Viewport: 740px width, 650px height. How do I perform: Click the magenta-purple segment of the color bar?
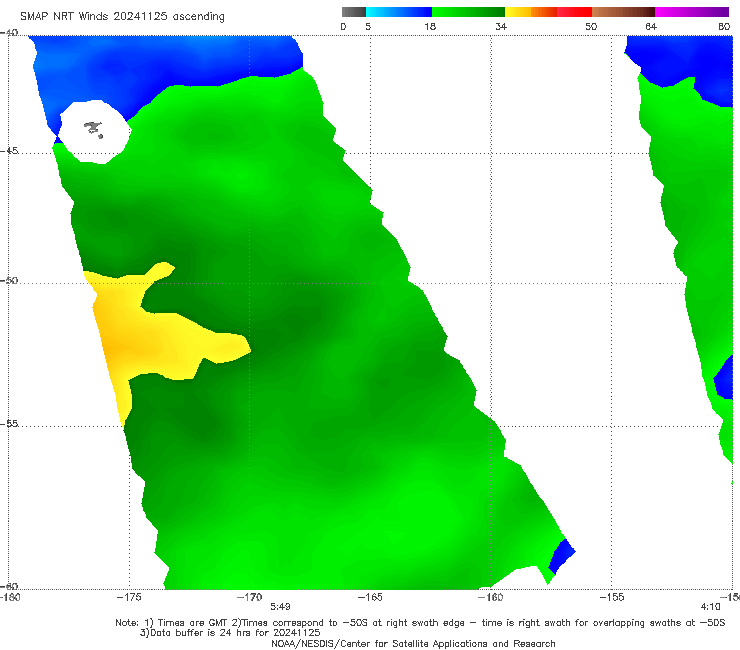(x=692, y=12)
